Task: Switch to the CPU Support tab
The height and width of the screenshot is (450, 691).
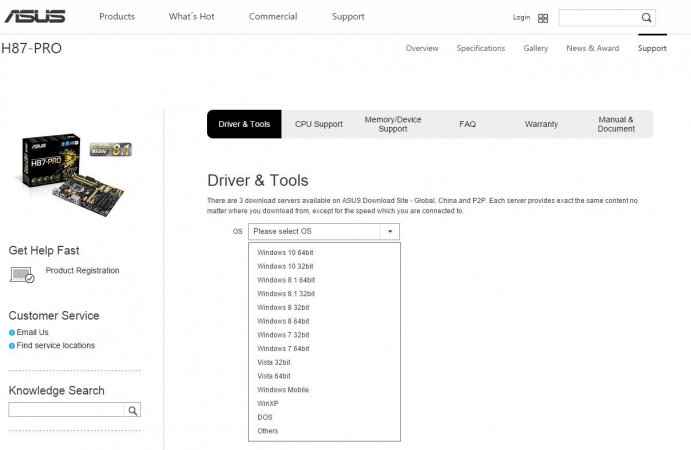Action: (x=319, y=124)
